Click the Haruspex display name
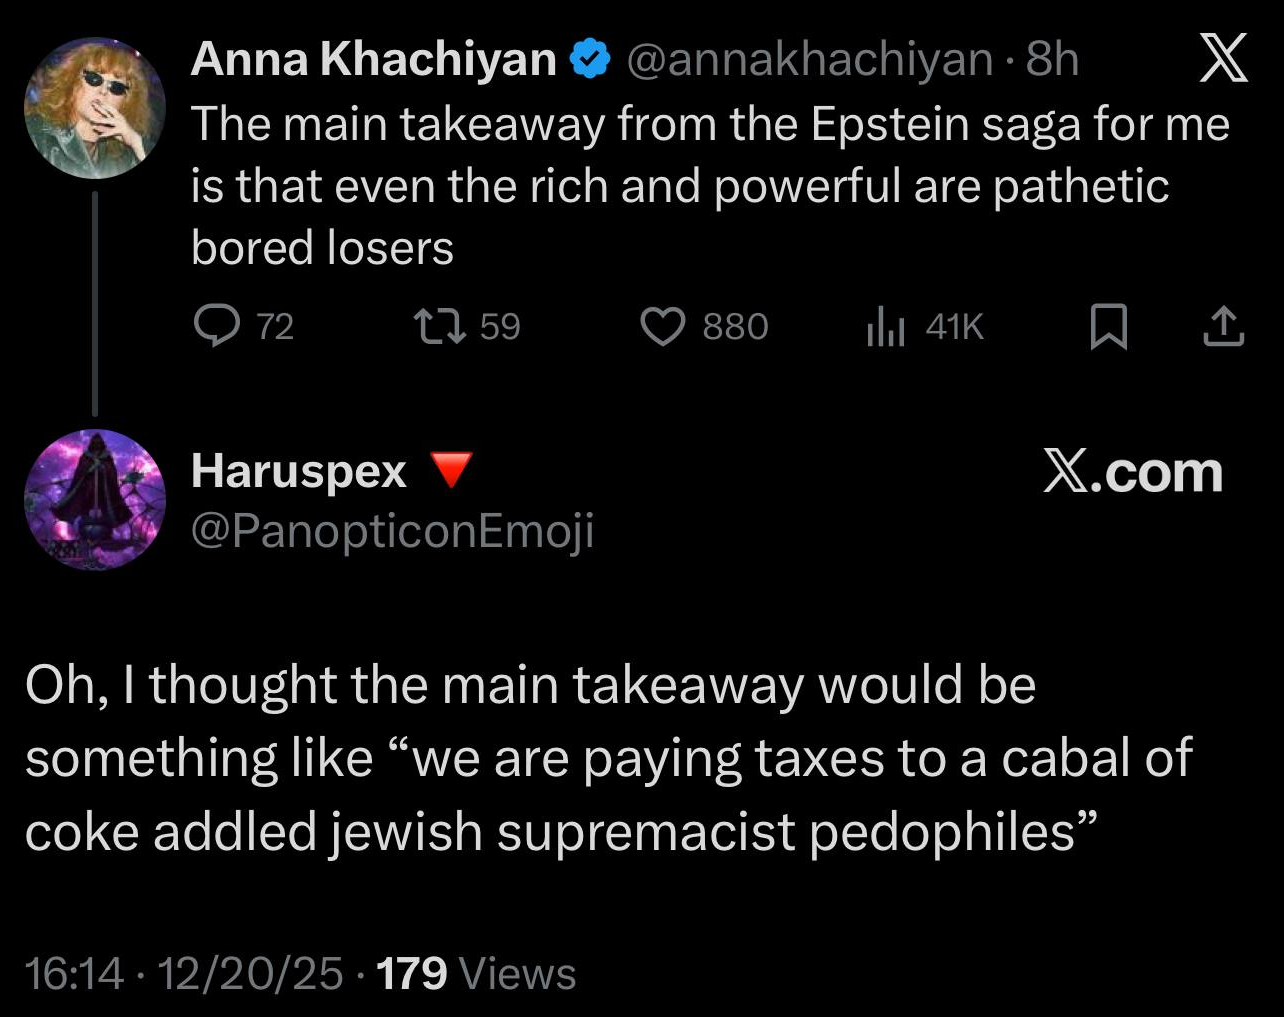 [x=299, y=471]
